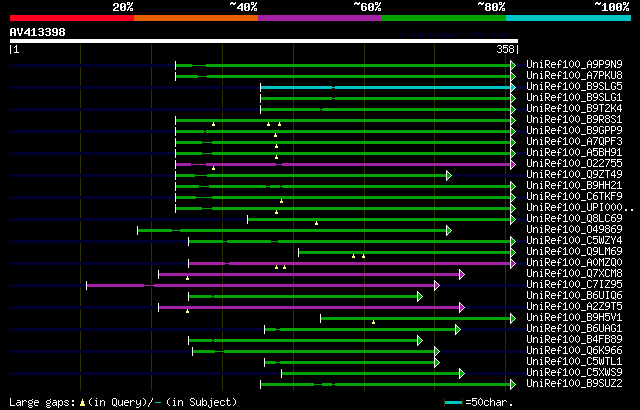640x410 pixels.
Task: Click the purple ~60% legend segment
Action: point(320,18)
